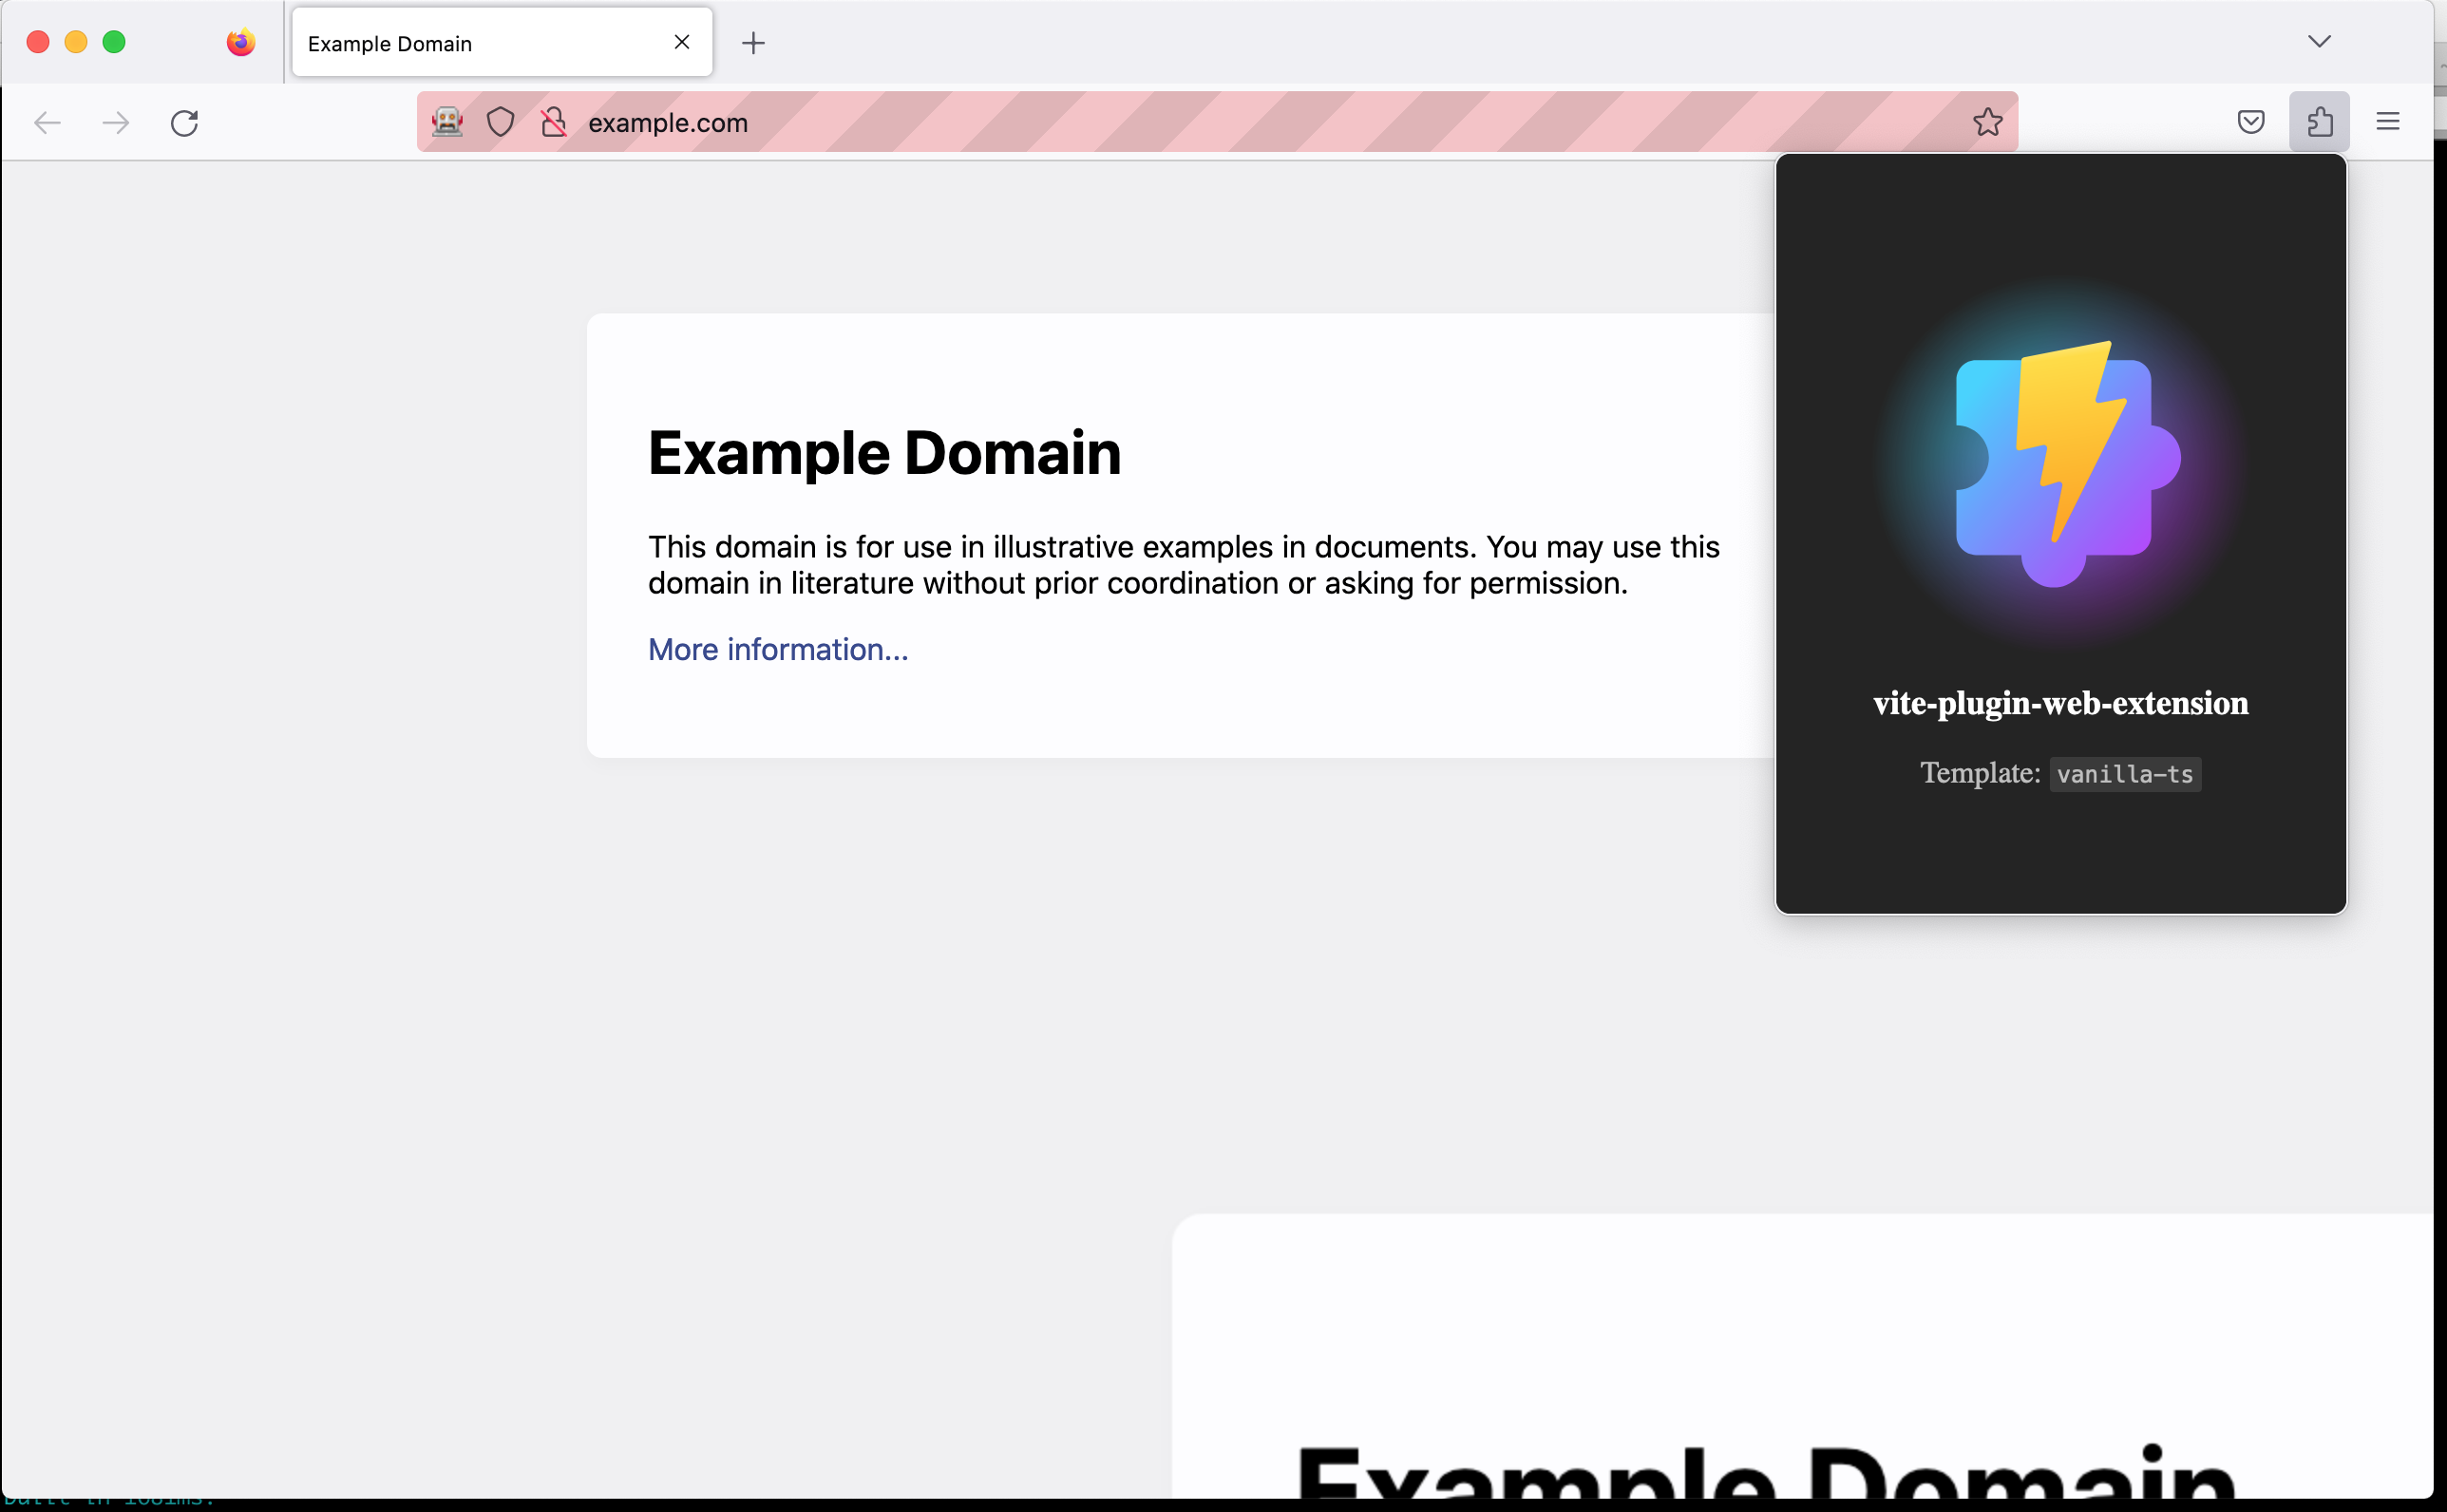Select the Example Domain tab
The height and width of the screenshot is (1512, 2447).
point(470,43)
